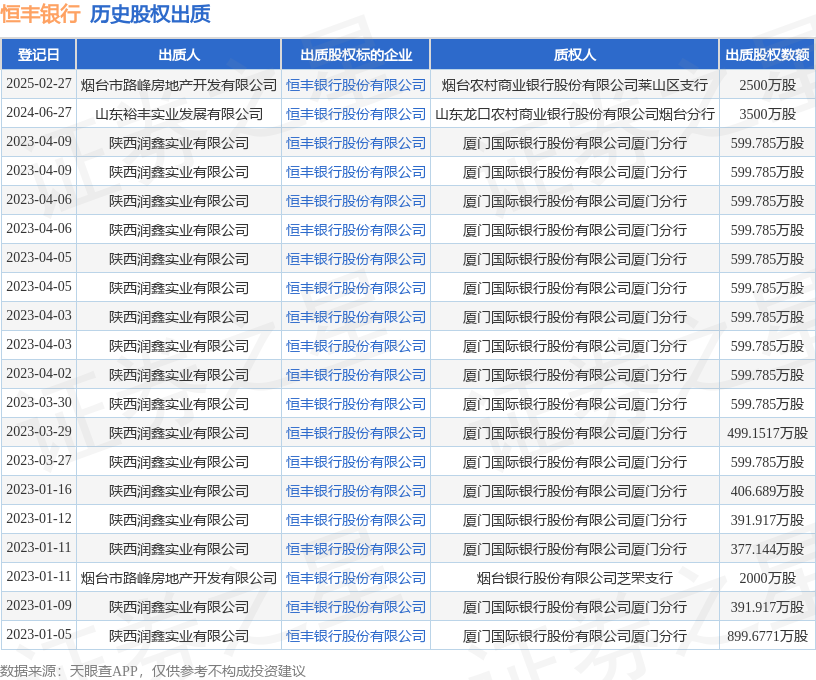Open 恒丰银行股份有限公司 link in 2023-03-27 row
The image size is (816, 680).
click(356, 462)
